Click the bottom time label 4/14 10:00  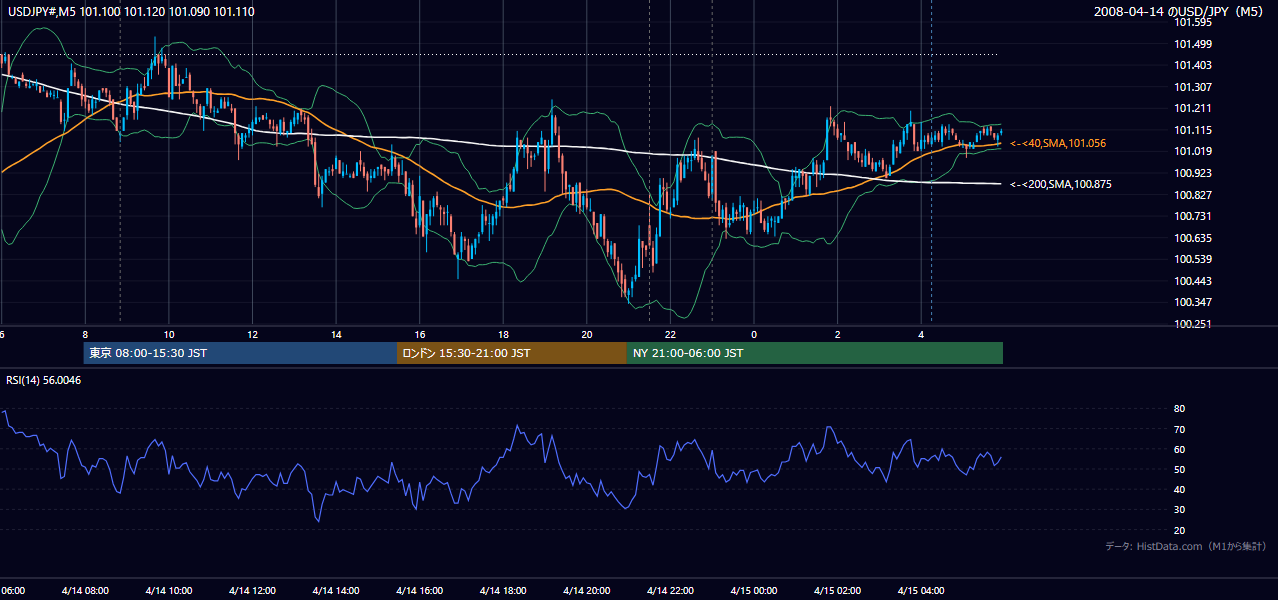click(x=168, y=591)
